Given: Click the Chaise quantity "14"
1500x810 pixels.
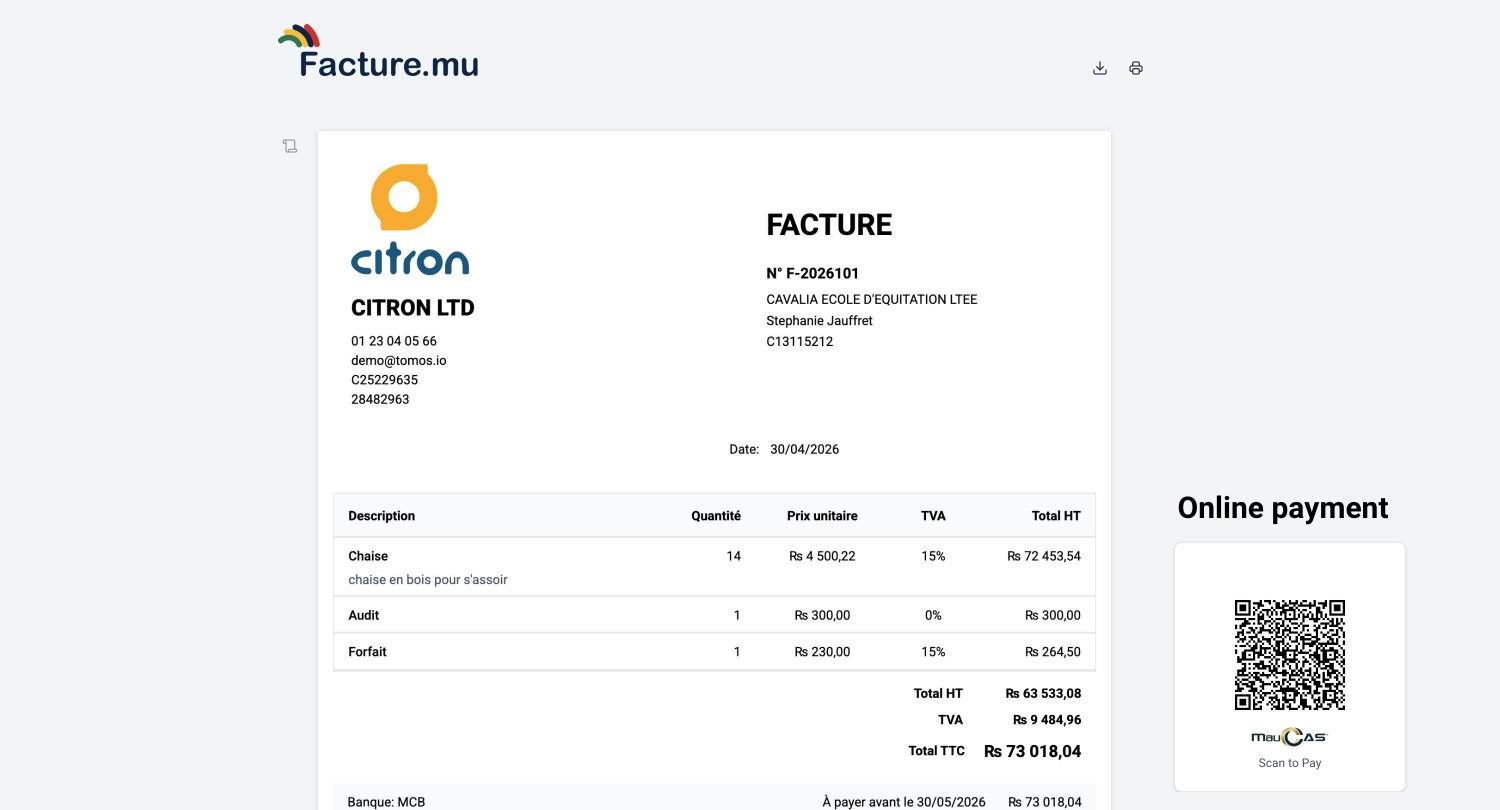Looking at the screenshot, I should 734,556.
